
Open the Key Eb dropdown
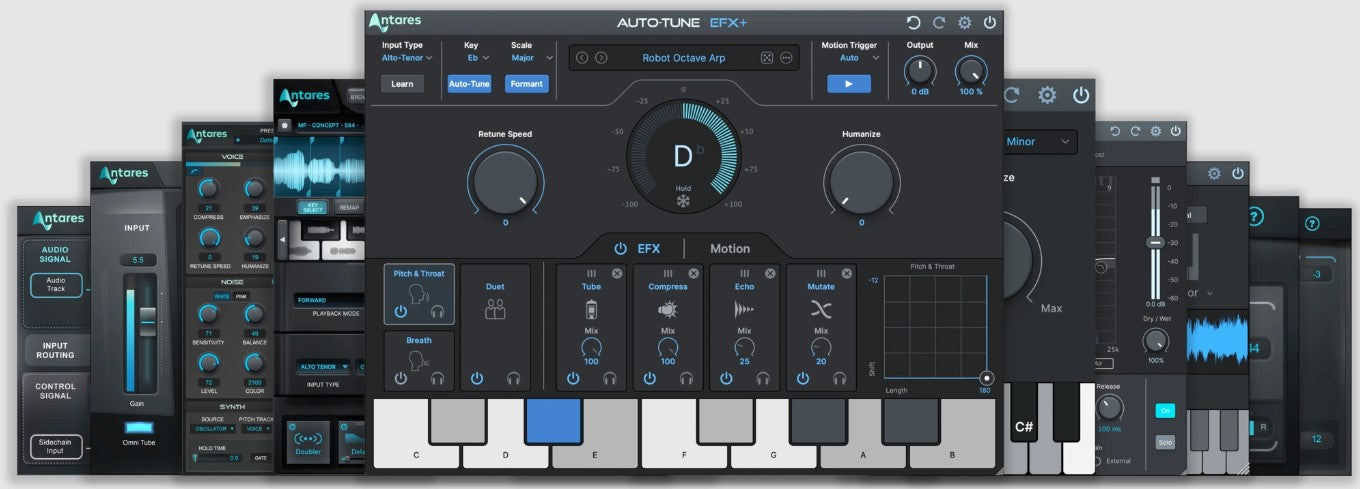[476, 58]
